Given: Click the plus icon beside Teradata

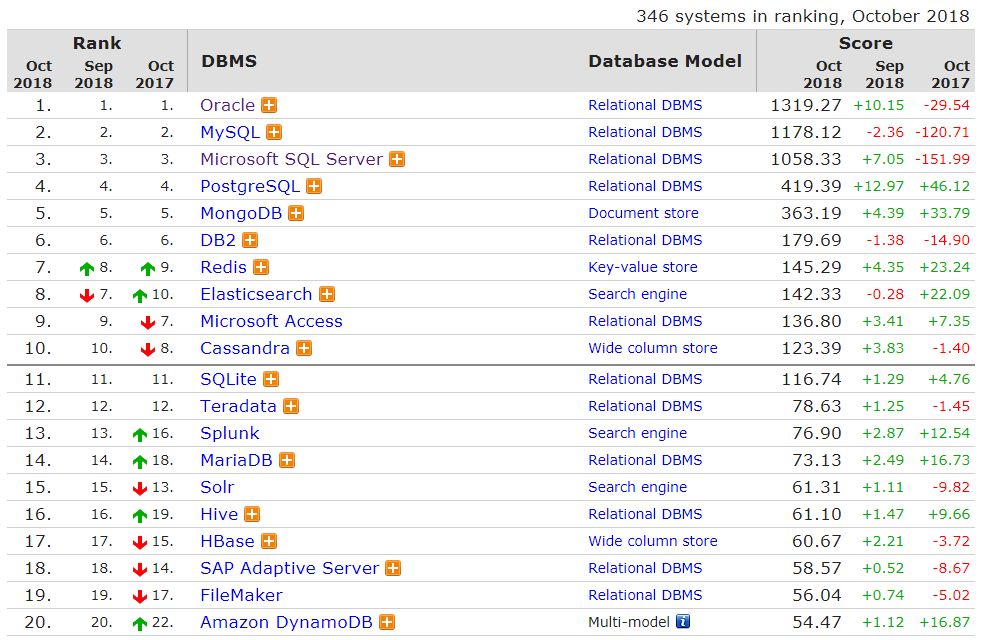Looking at the screenshot, I should 291,406.
